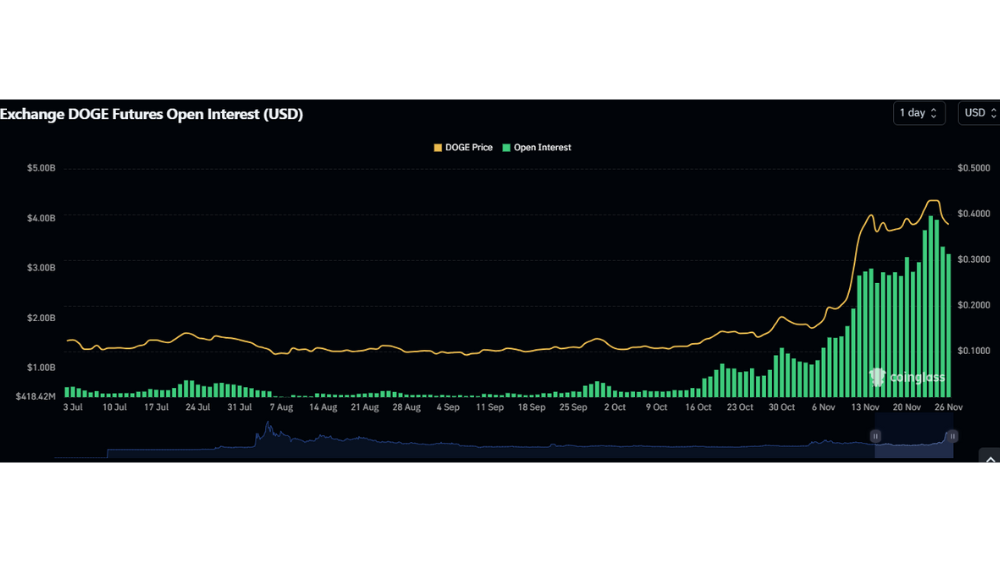Click the $4.00B left axis label
This screenshot has width=1000, height=562.
41,218
